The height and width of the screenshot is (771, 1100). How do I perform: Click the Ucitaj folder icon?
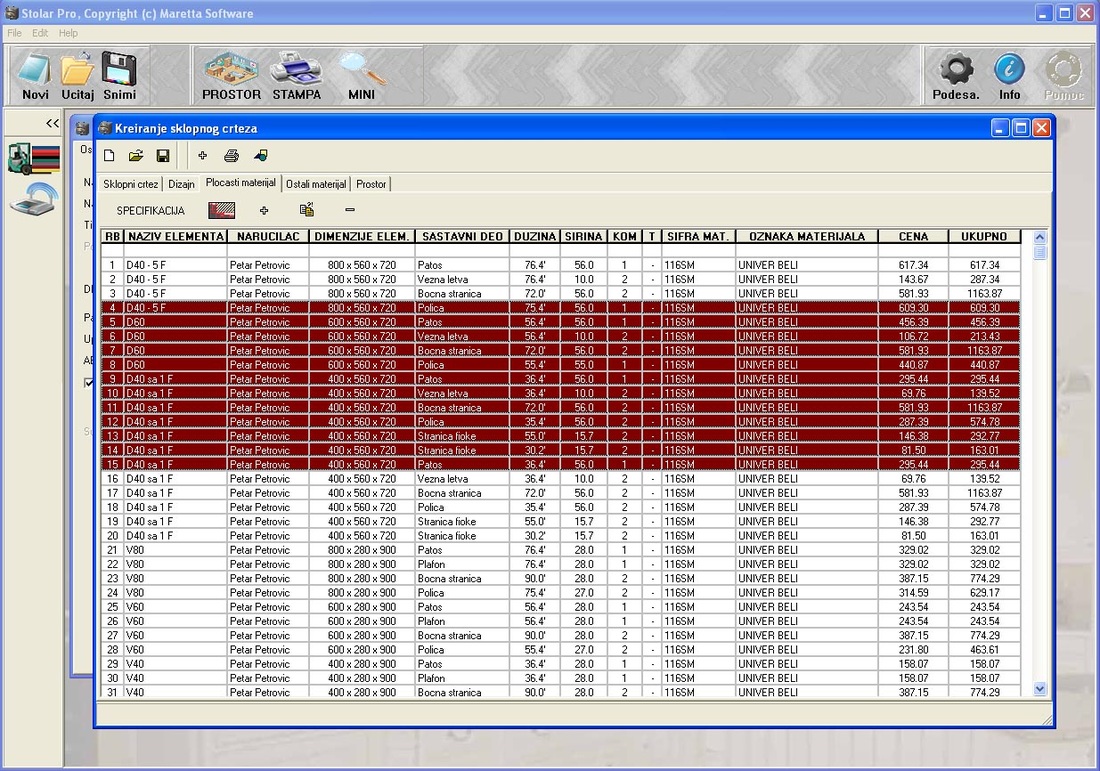(x=77, y=76)
